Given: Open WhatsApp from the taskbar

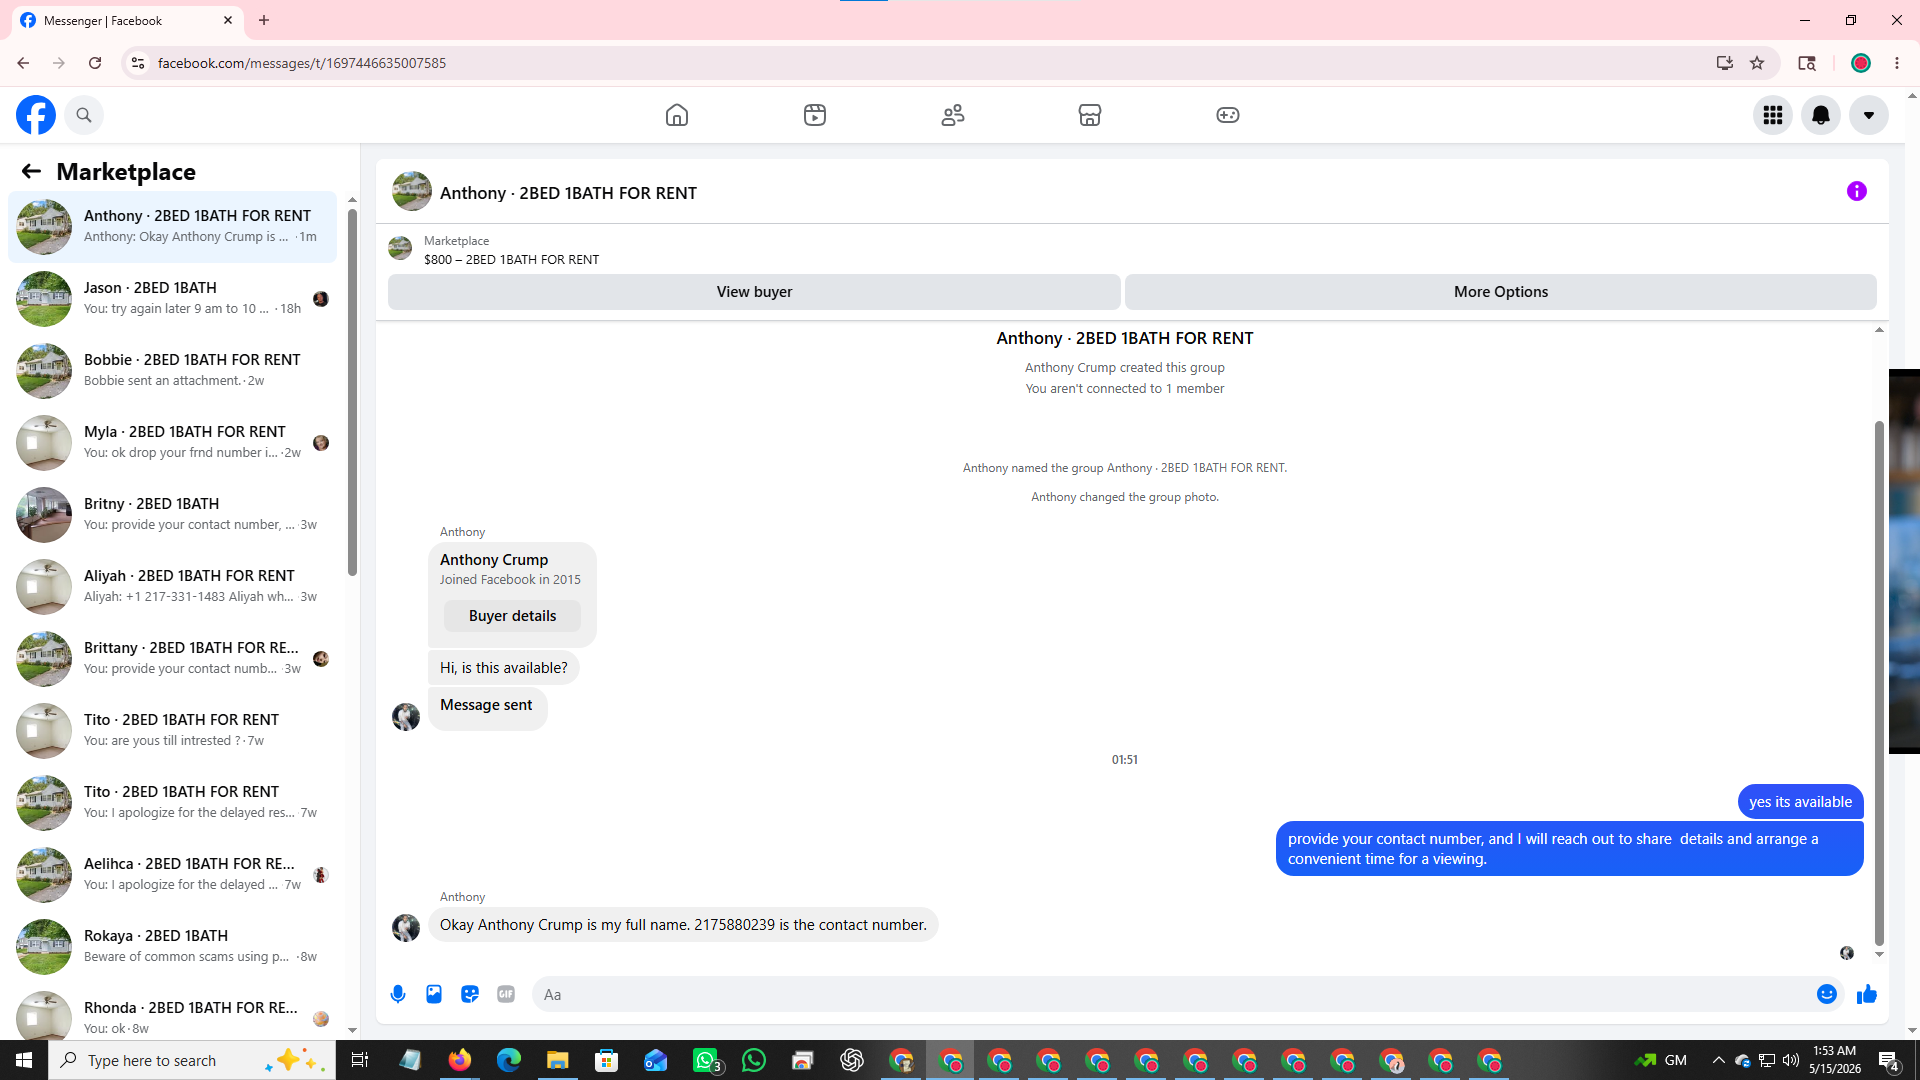Looking at the screenshot, I should tap(754, 1060).
